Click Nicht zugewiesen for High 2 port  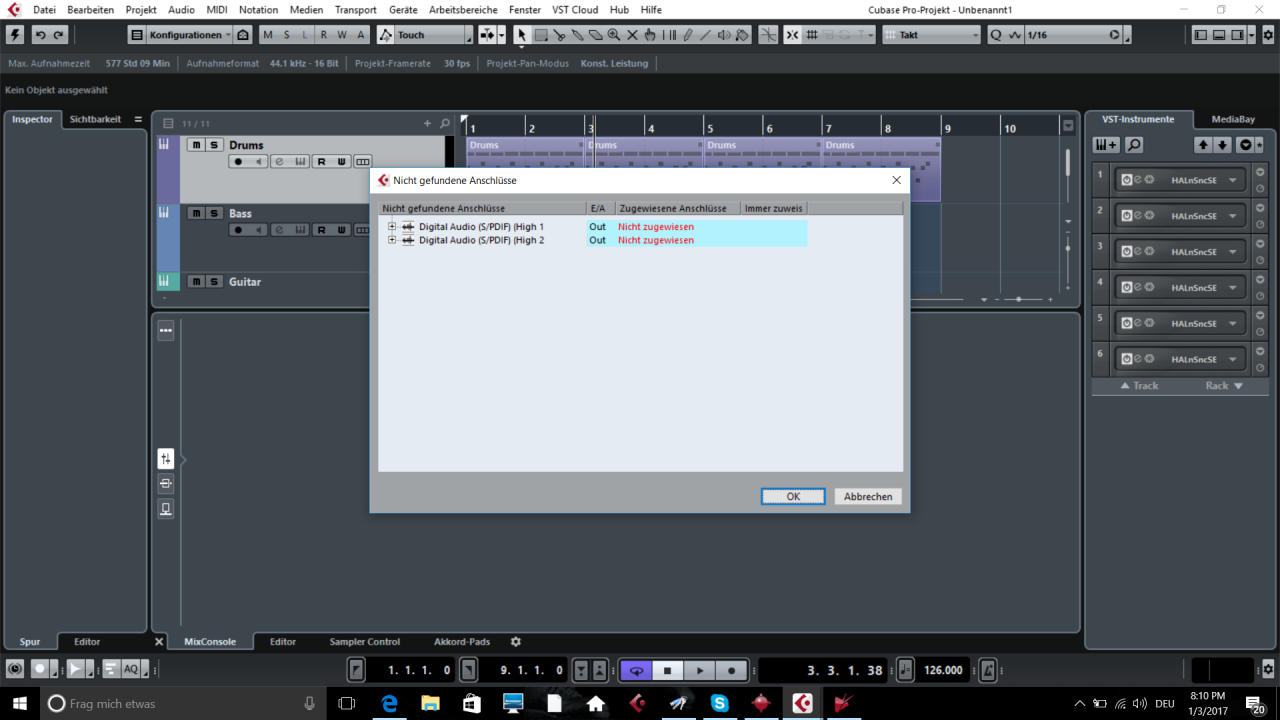(656, 240)
